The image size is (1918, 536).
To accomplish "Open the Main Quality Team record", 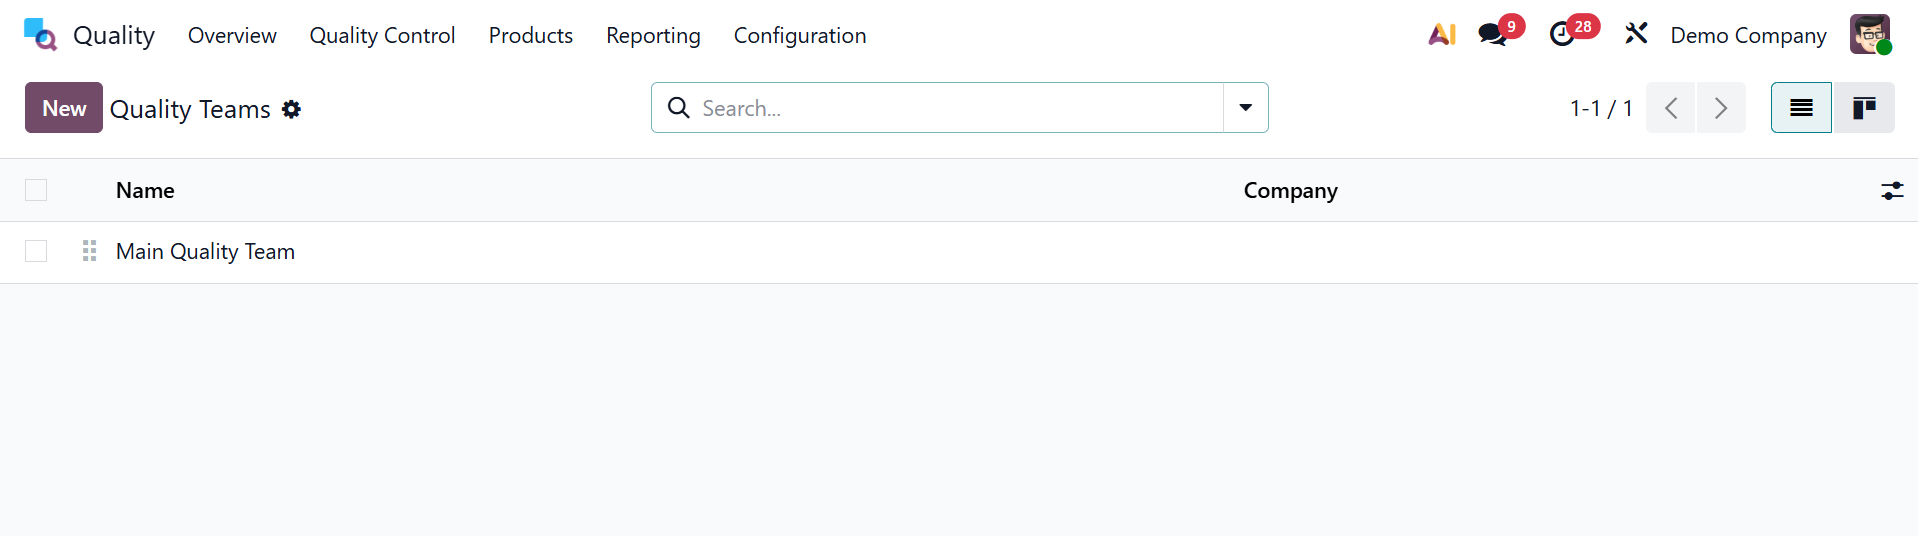I will coord(205,251).
